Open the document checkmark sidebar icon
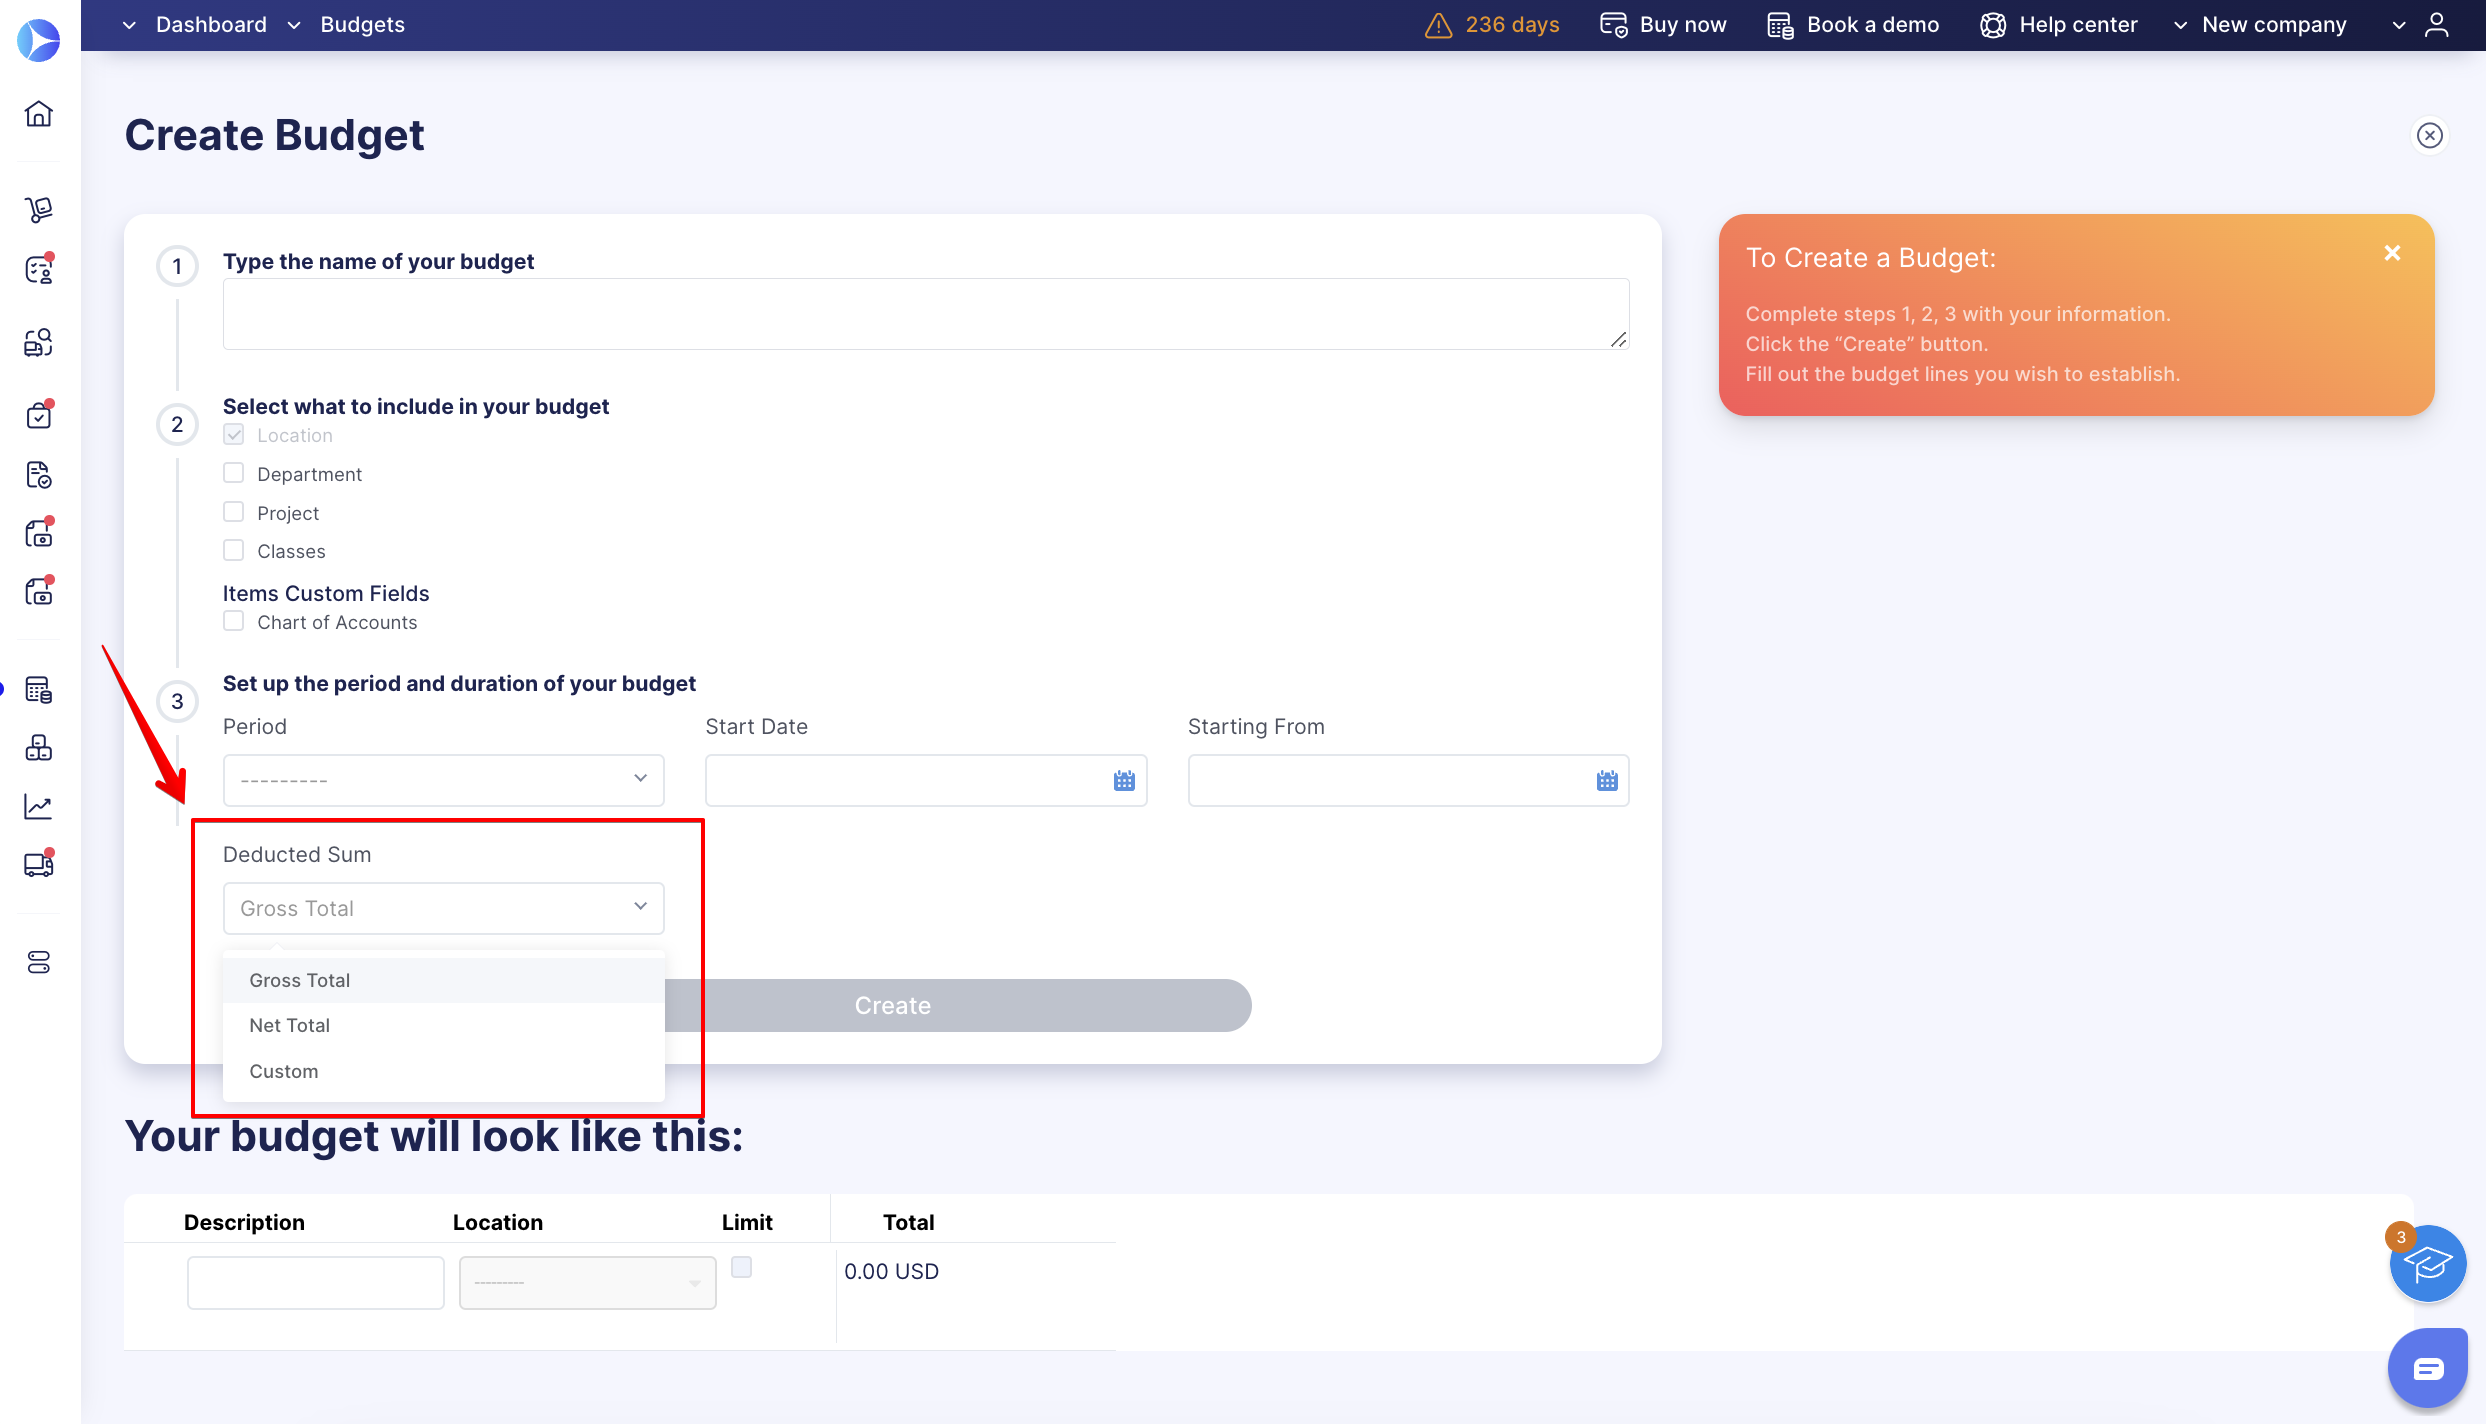The width and height of the screenshot is (2486, 1424). tap(39, 475)
